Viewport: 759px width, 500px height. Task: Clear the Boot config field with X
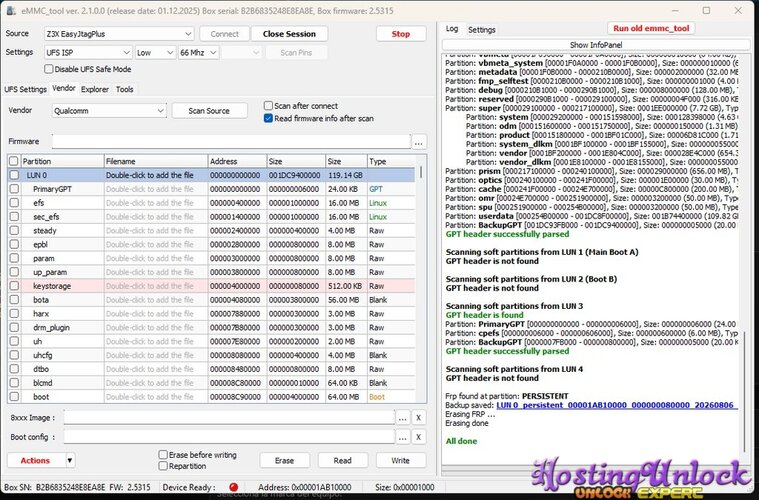pyautogui.click(x=418, y=437)
